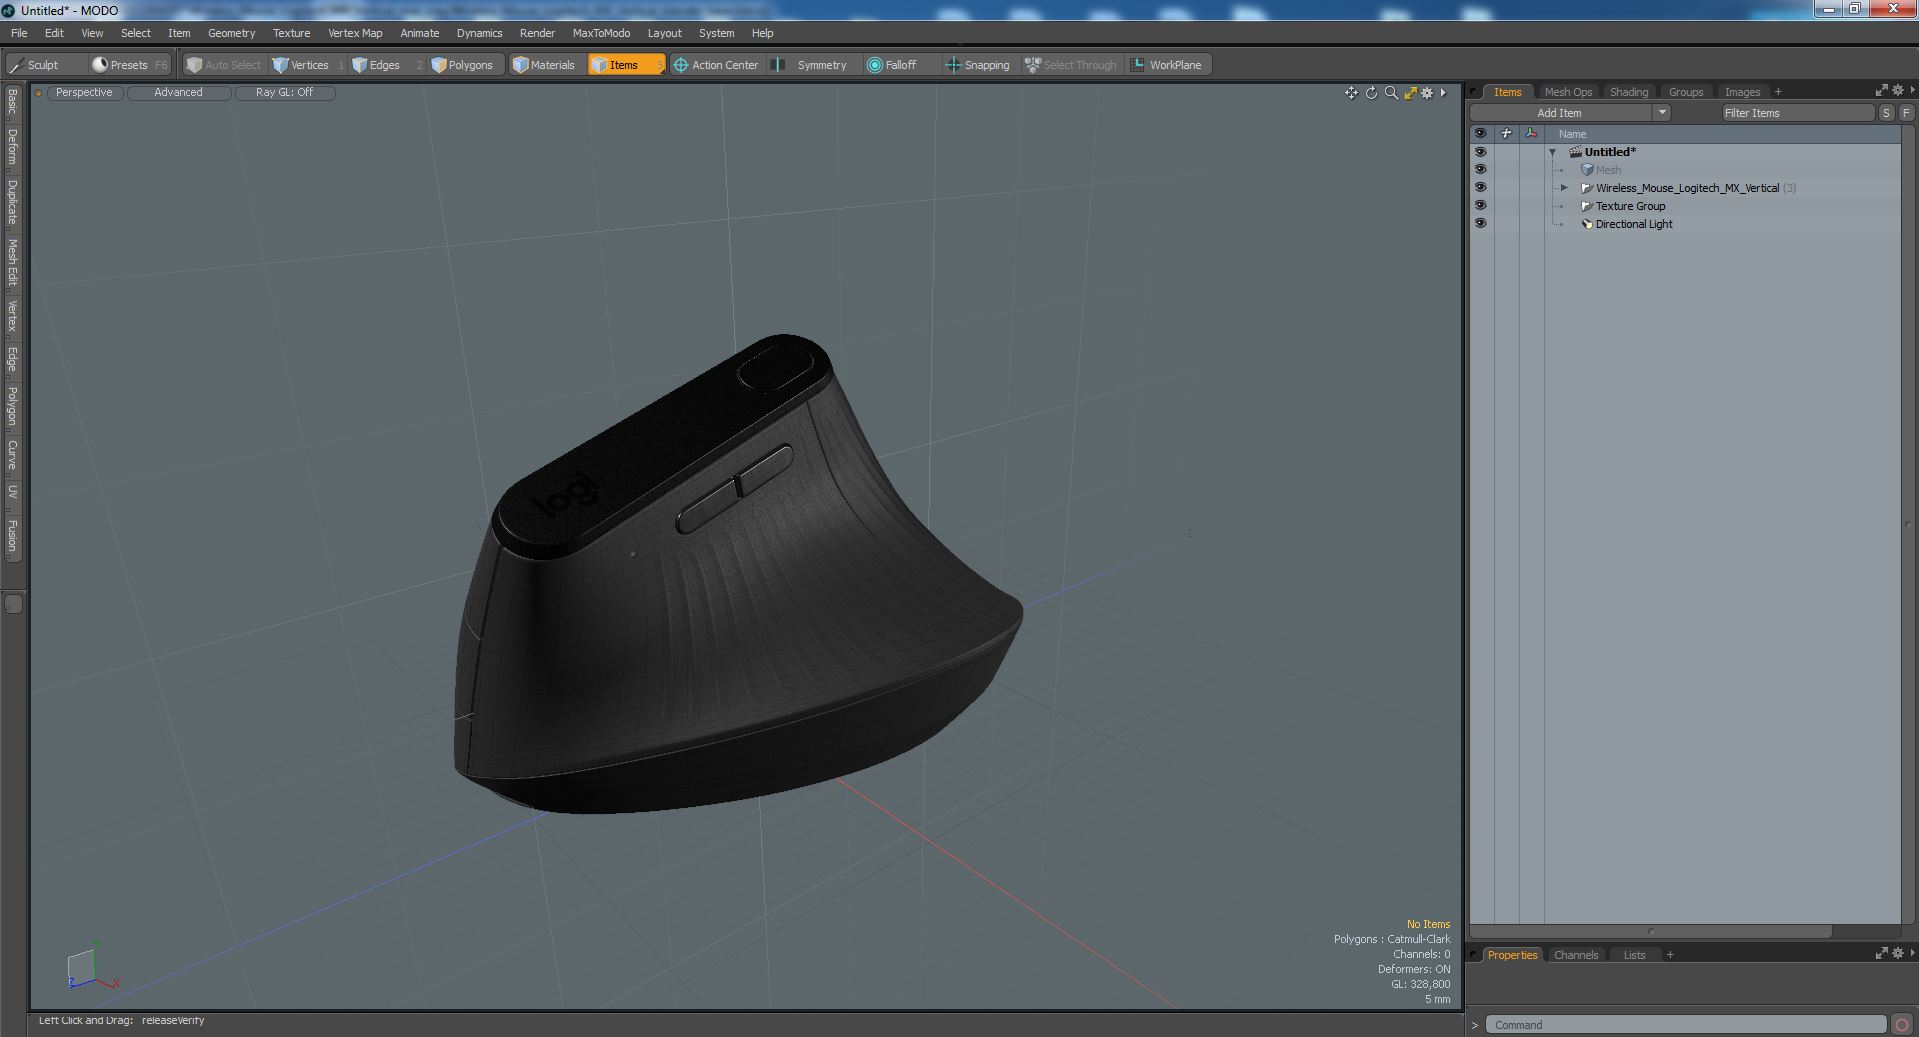Image resolution: width=1919 pixels, height=1037 pixels.
Task: Click the viewport pan move icon
Action: [x=1351, y=93]
